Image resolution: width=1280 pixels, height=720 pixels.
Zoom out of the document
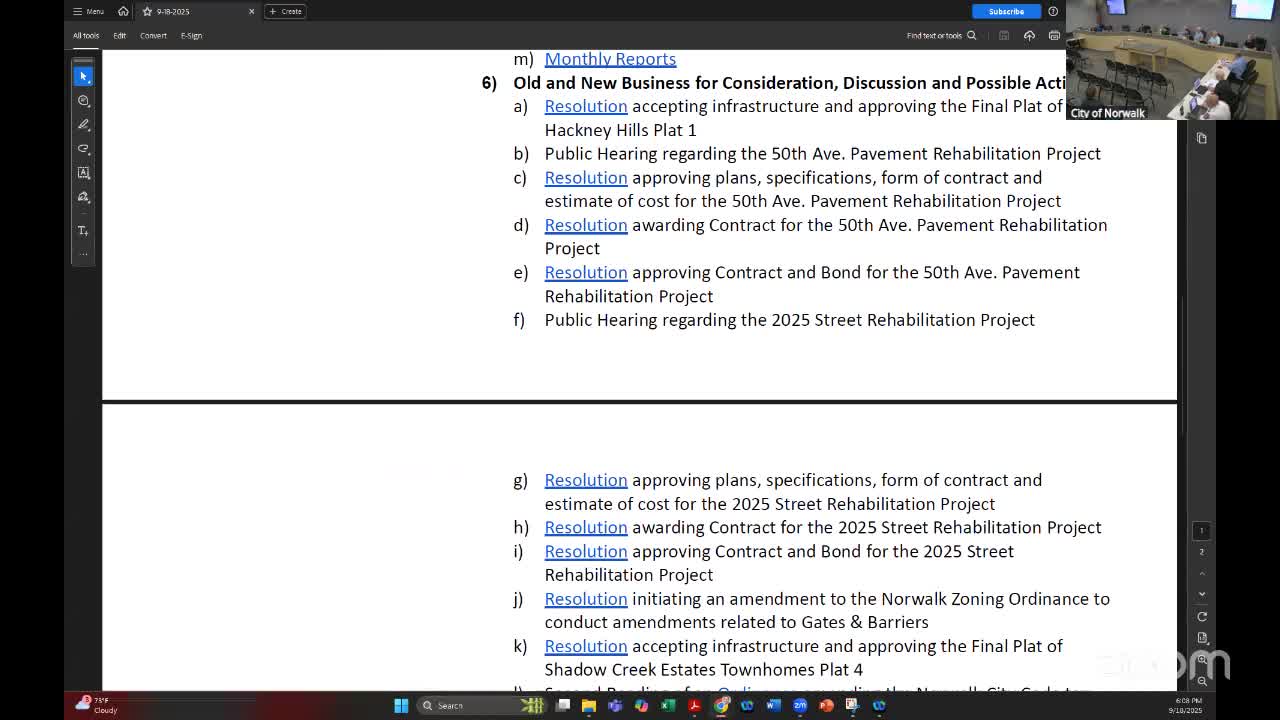coord(1202,680)
